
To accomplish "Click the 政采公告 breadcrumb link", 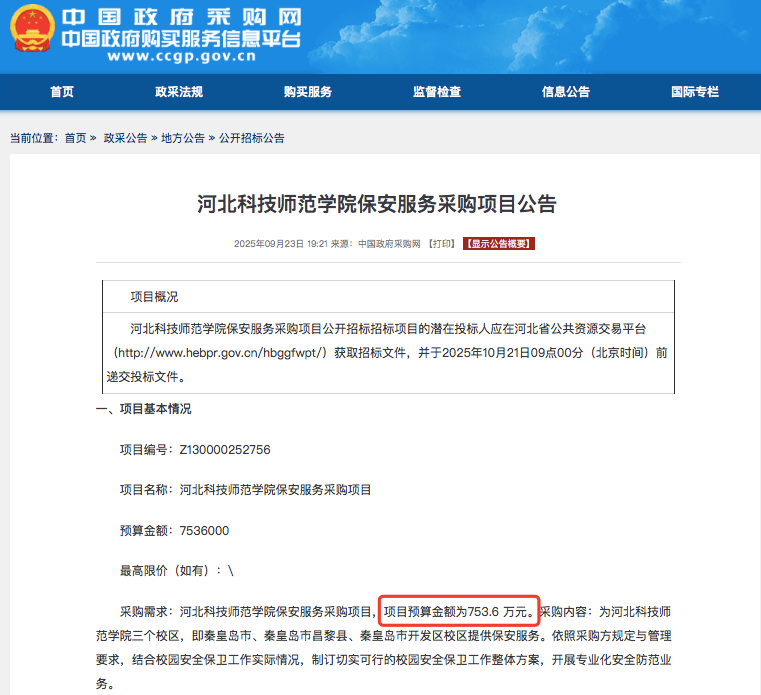I will (x=125, y=138).
